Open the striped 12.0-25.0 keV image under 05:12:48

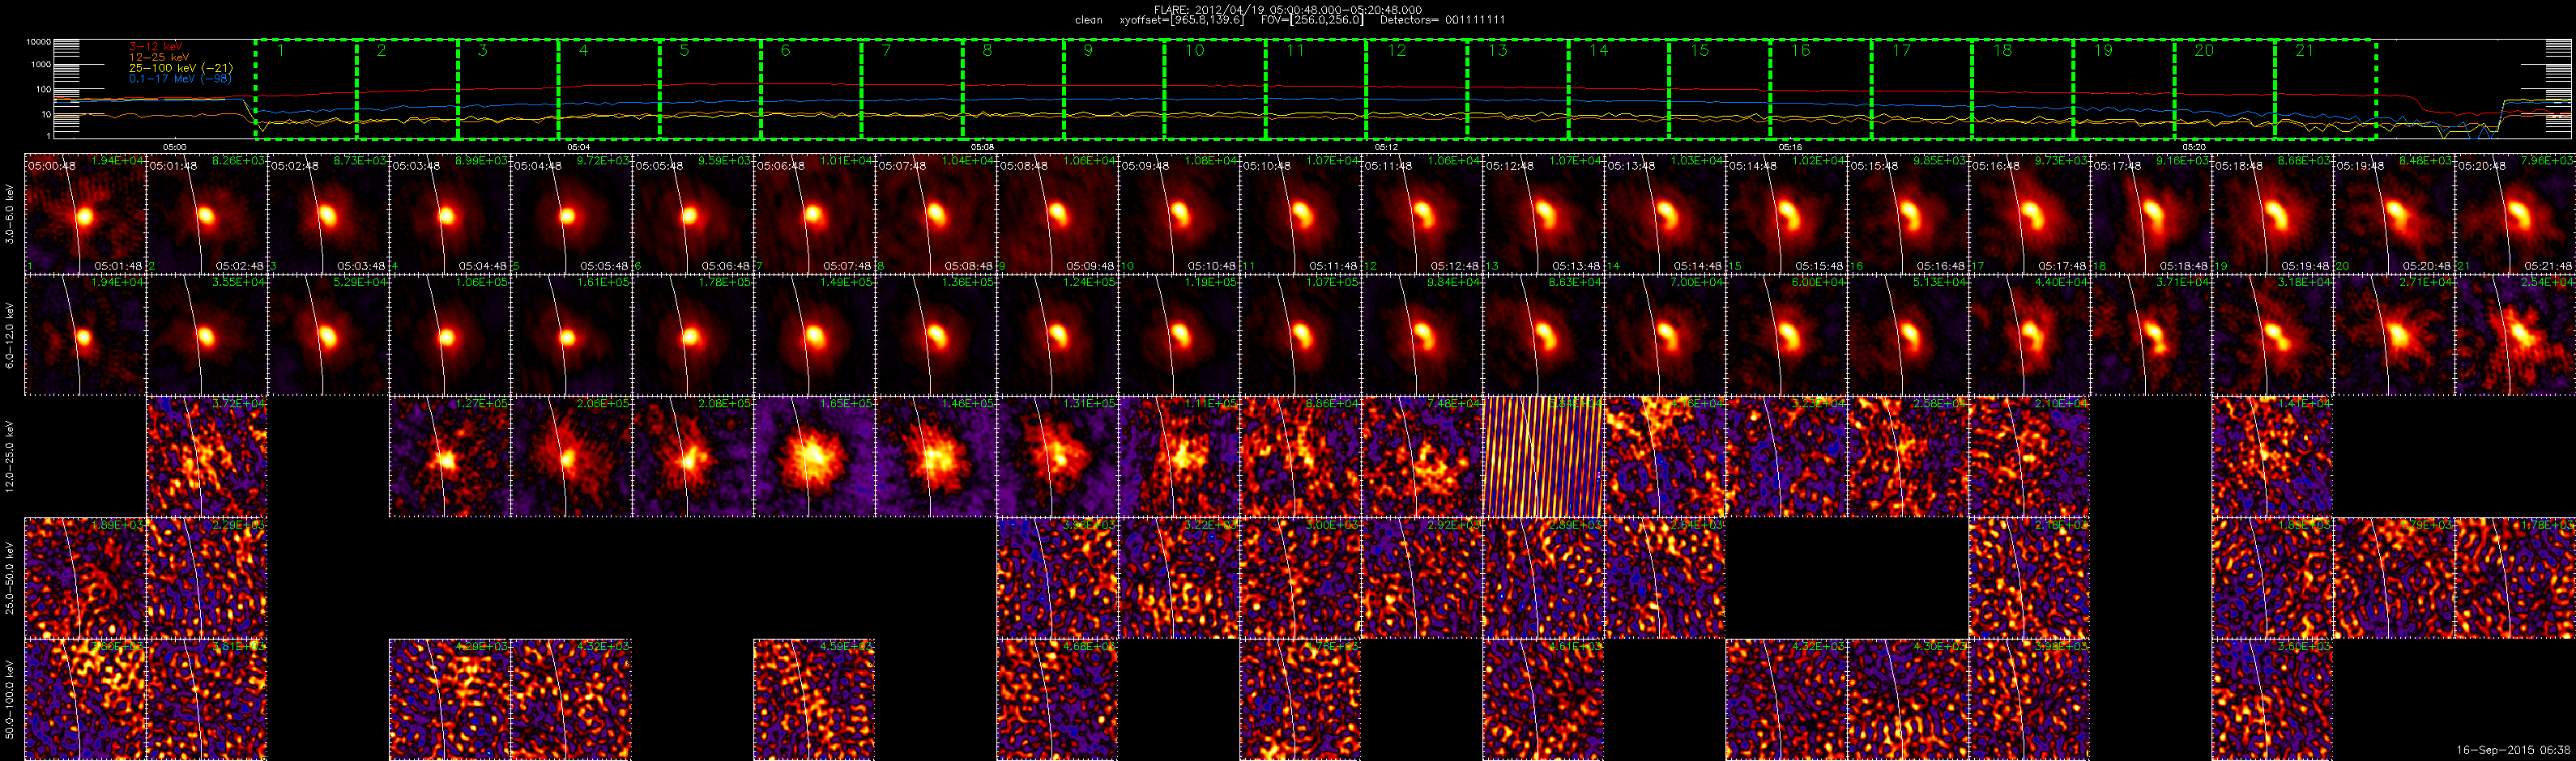pyautogui.click(x=1543, y=456)
